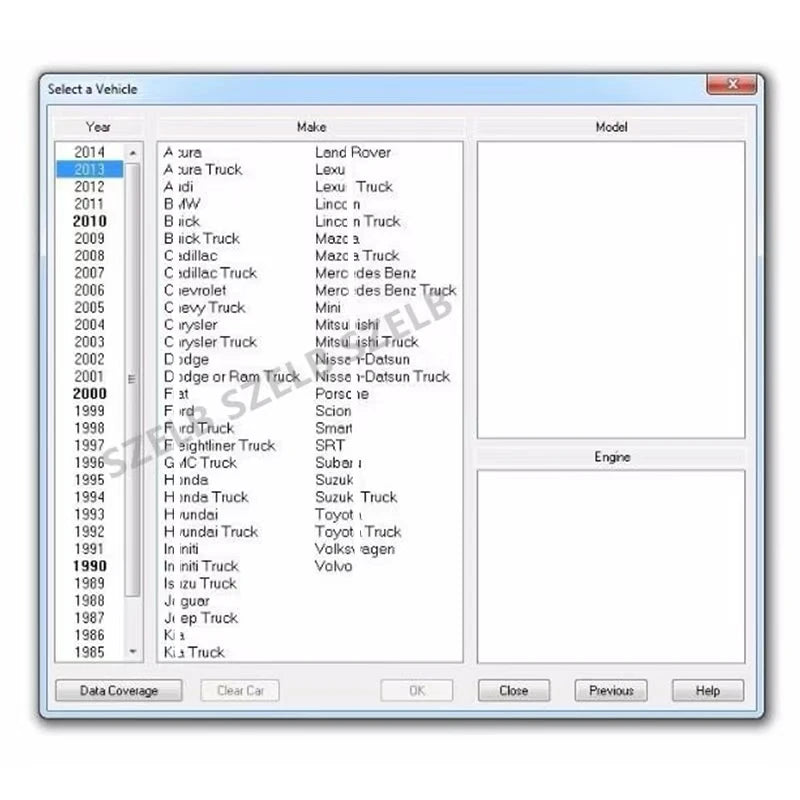Image resolution: width=800 pixels, height=800 pixels.
Task: Pick Mini make
Action: pyautogui.click(x=328, y=308)
